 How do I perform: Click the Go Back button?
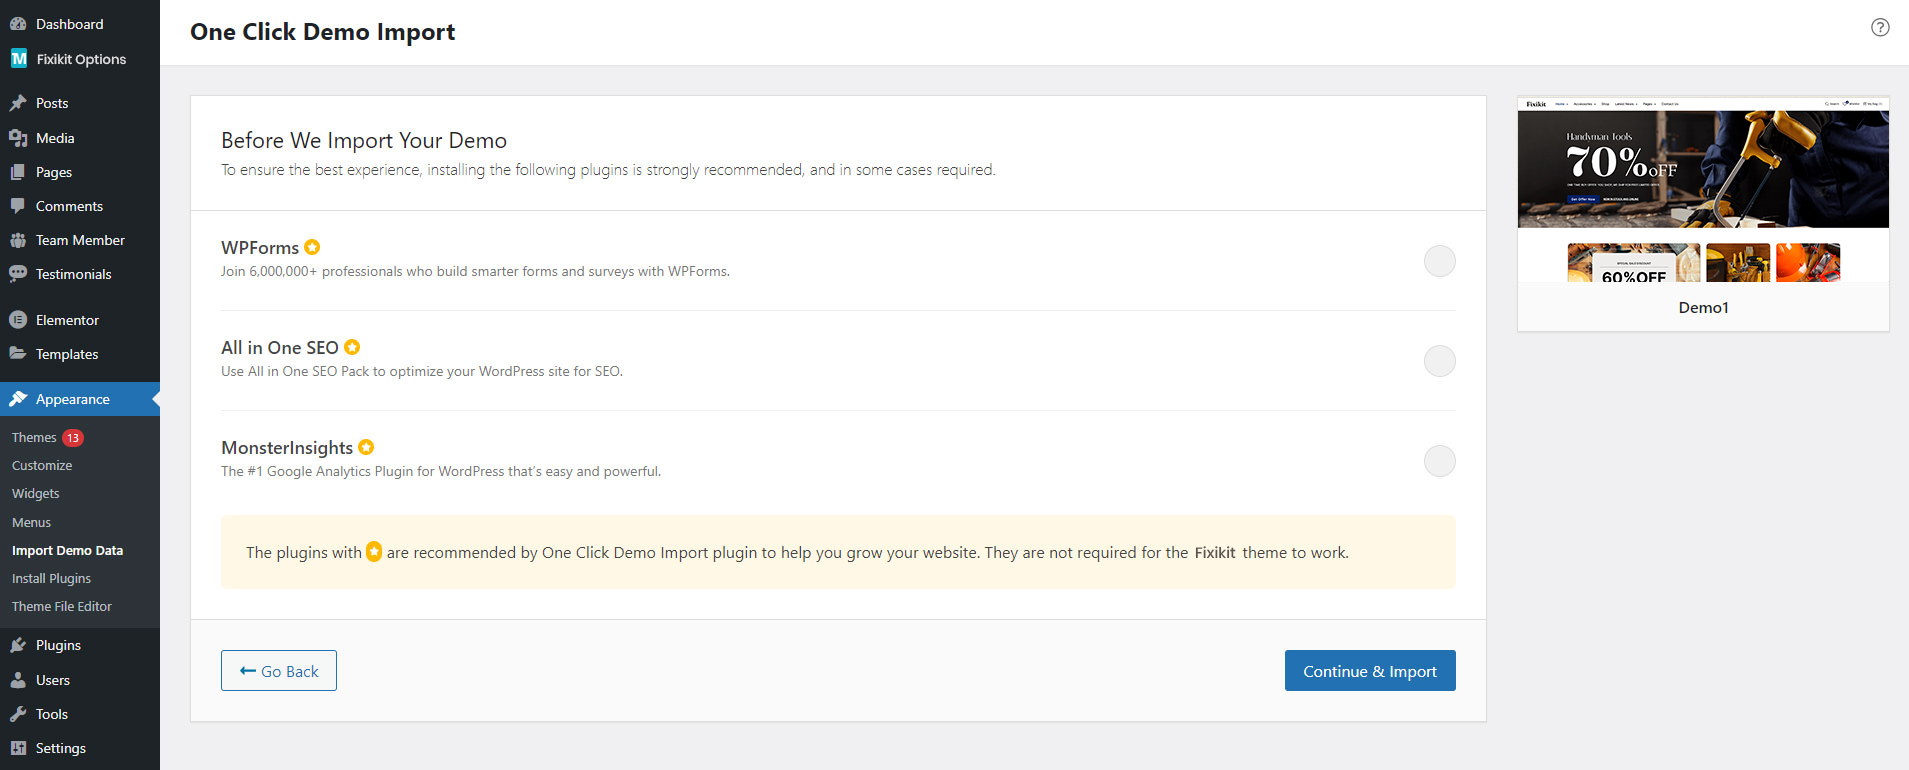point(279,671)
